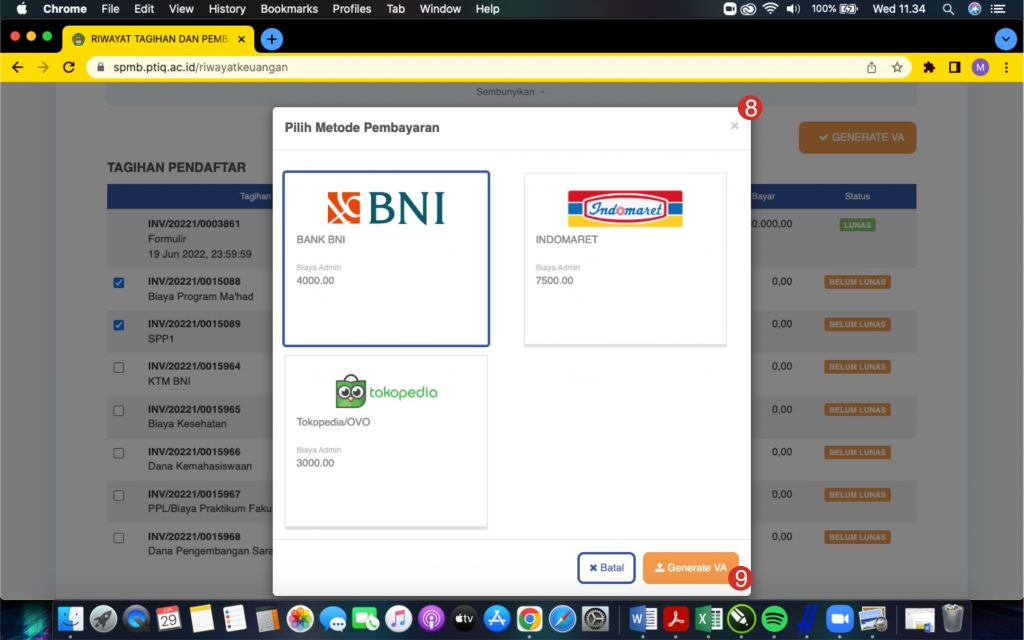Reload the page with the refresh icon
Screen dimensions: 1024x640
(69, 67)
